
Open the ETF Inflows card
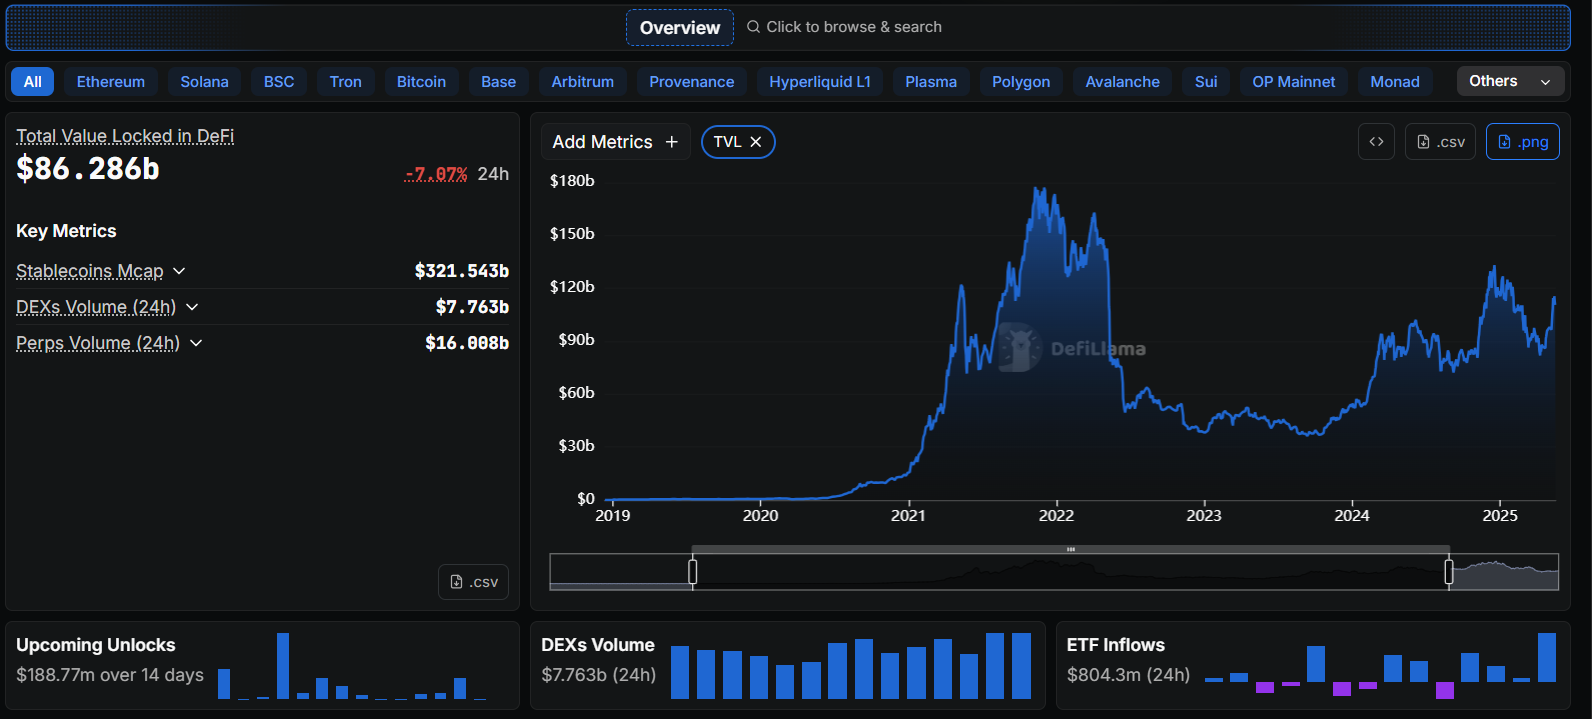[1313, 666]
